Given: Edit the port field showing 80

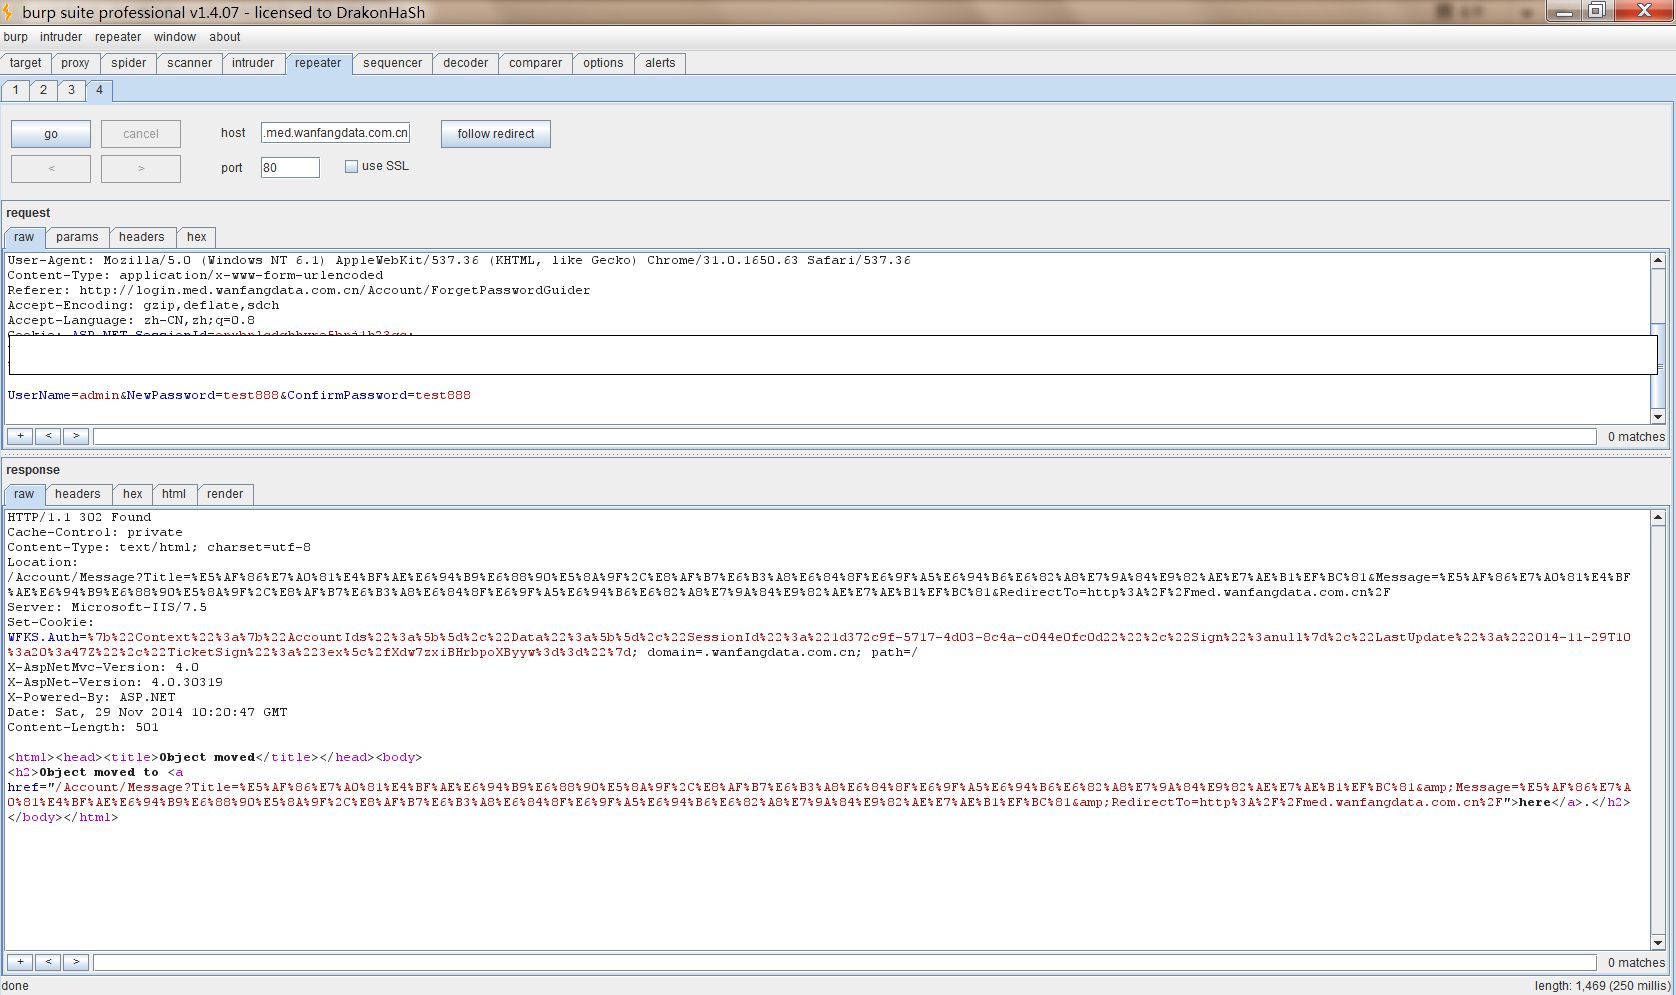Looking at the screenshot, I should coord(290,168).
